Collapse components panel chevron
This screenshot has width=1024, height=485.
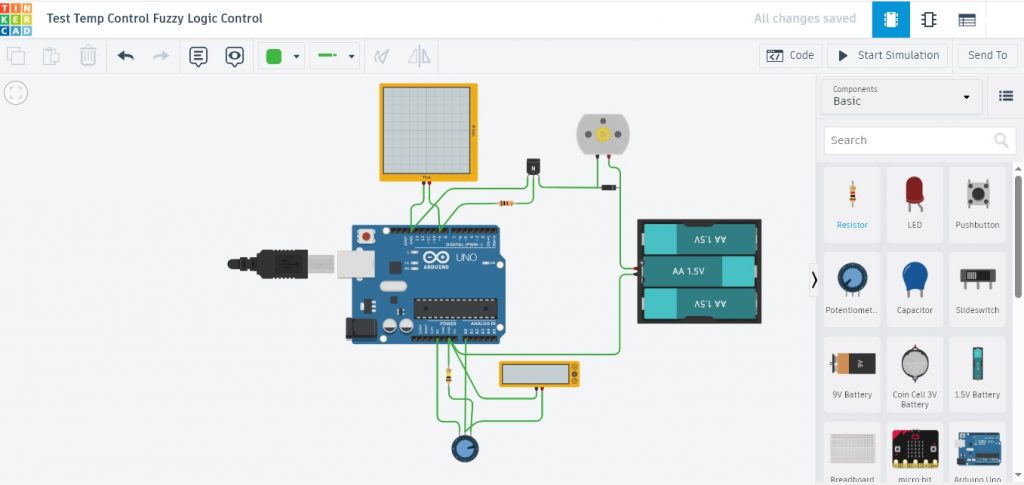pyautogui.click(x=814, y=280)
